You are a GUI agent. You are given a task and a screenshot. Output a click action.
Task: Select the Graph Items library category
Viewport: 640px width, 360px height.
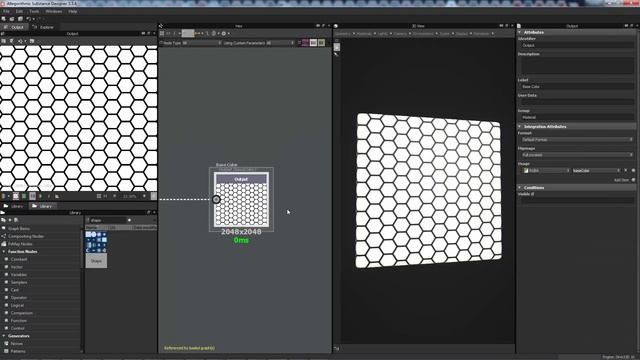[19, 229]
